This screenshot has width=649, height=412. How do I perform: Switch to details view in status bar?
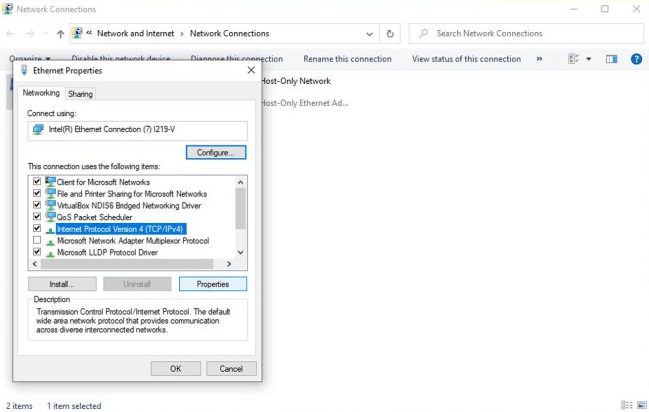(627, 405)
